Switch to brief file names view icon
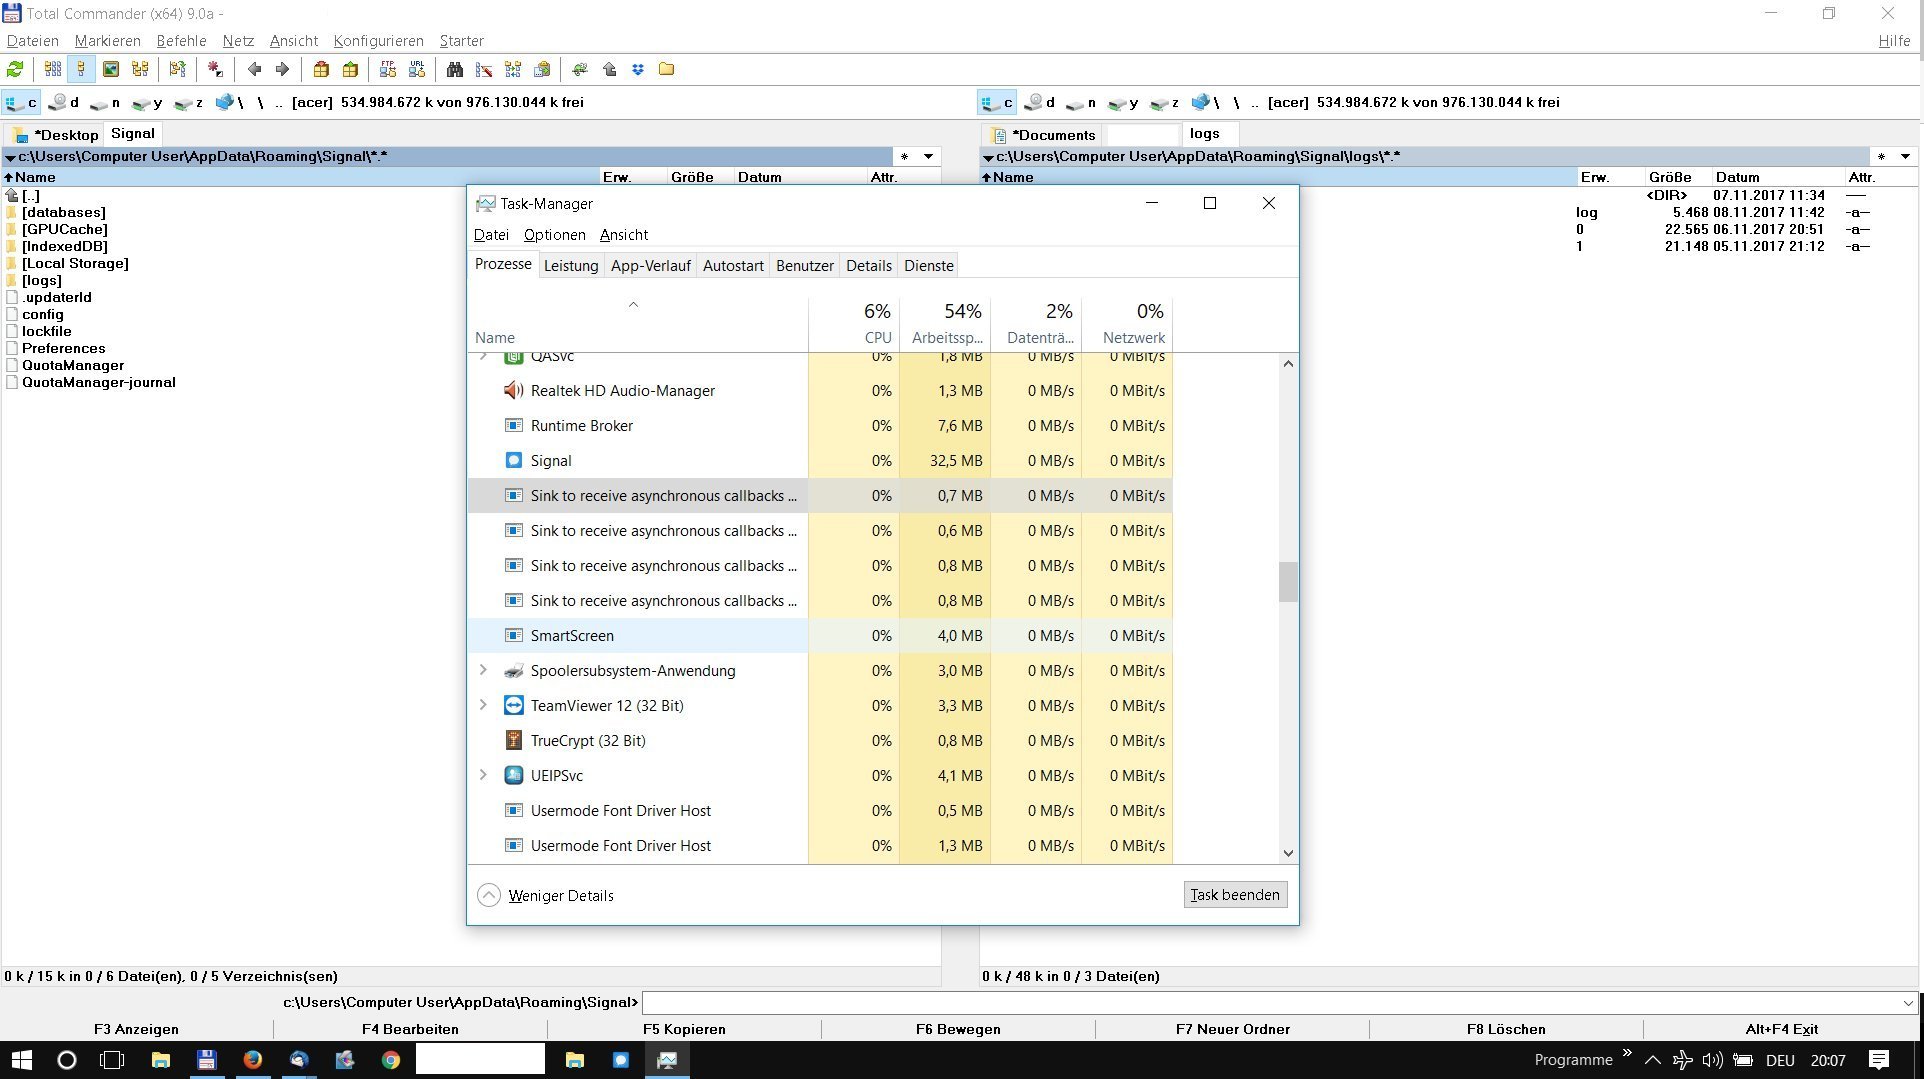This screenshot has width=1924, height=1079. pyautogui.click(x=53, y=69)
